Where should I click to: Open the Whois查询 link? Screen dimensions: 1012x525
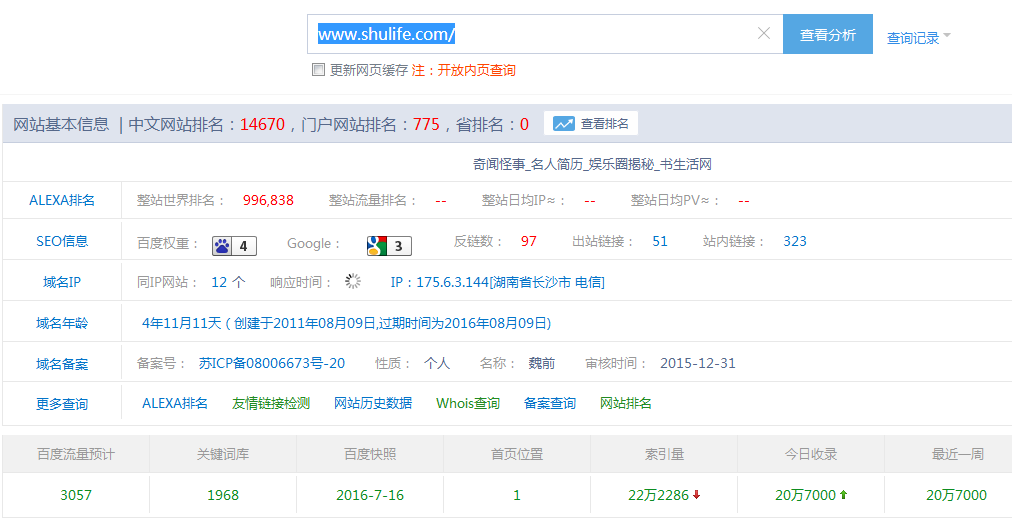pyautogui.click(x=468, y=403)
